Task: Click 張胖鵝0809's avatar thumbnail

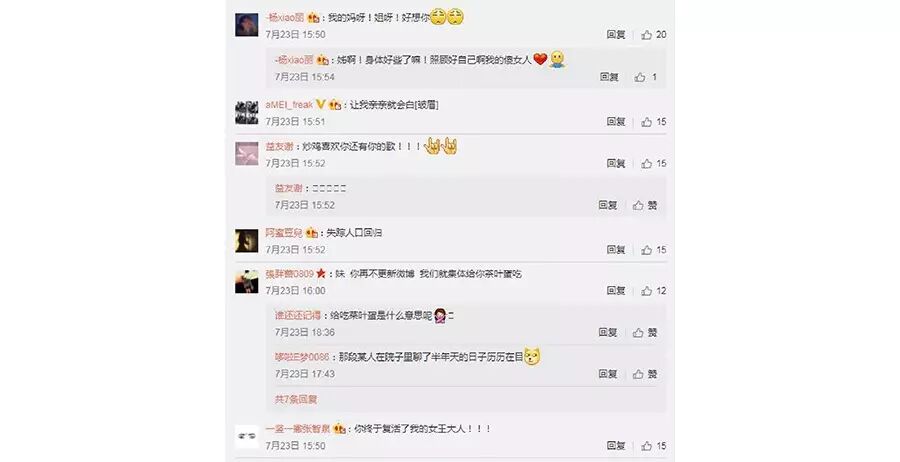Action: (x=247, y=282)
